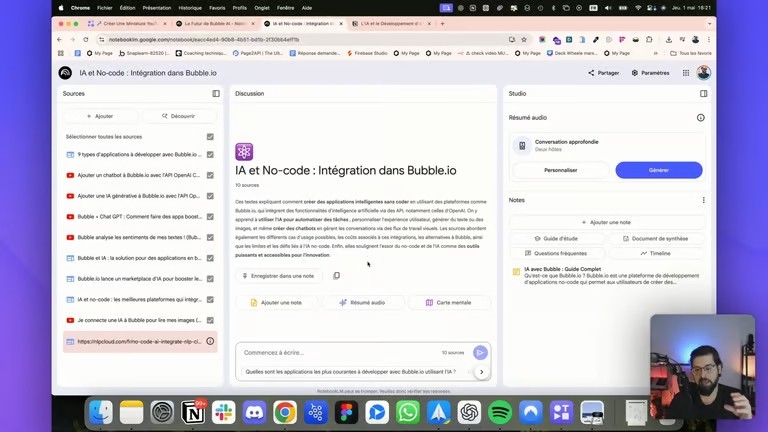
Task: Uncheck 9 types d'applications source
Action: pyautogui.click(x=210, y=154)
